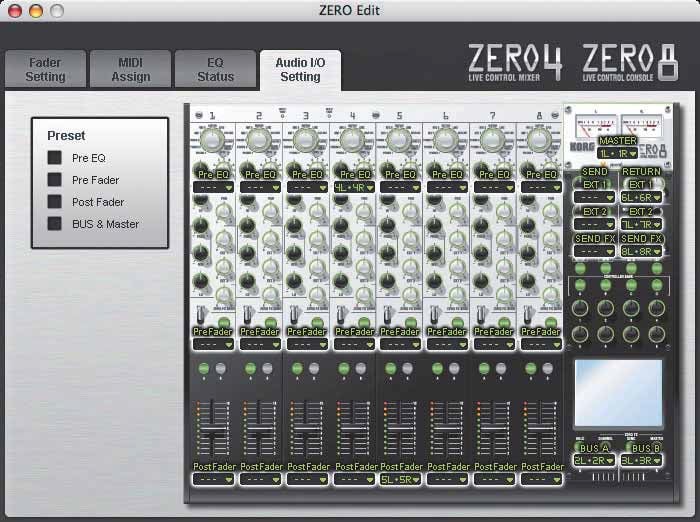
Task: Click channel 1 black low EQ knob
Action: point(201,281)
